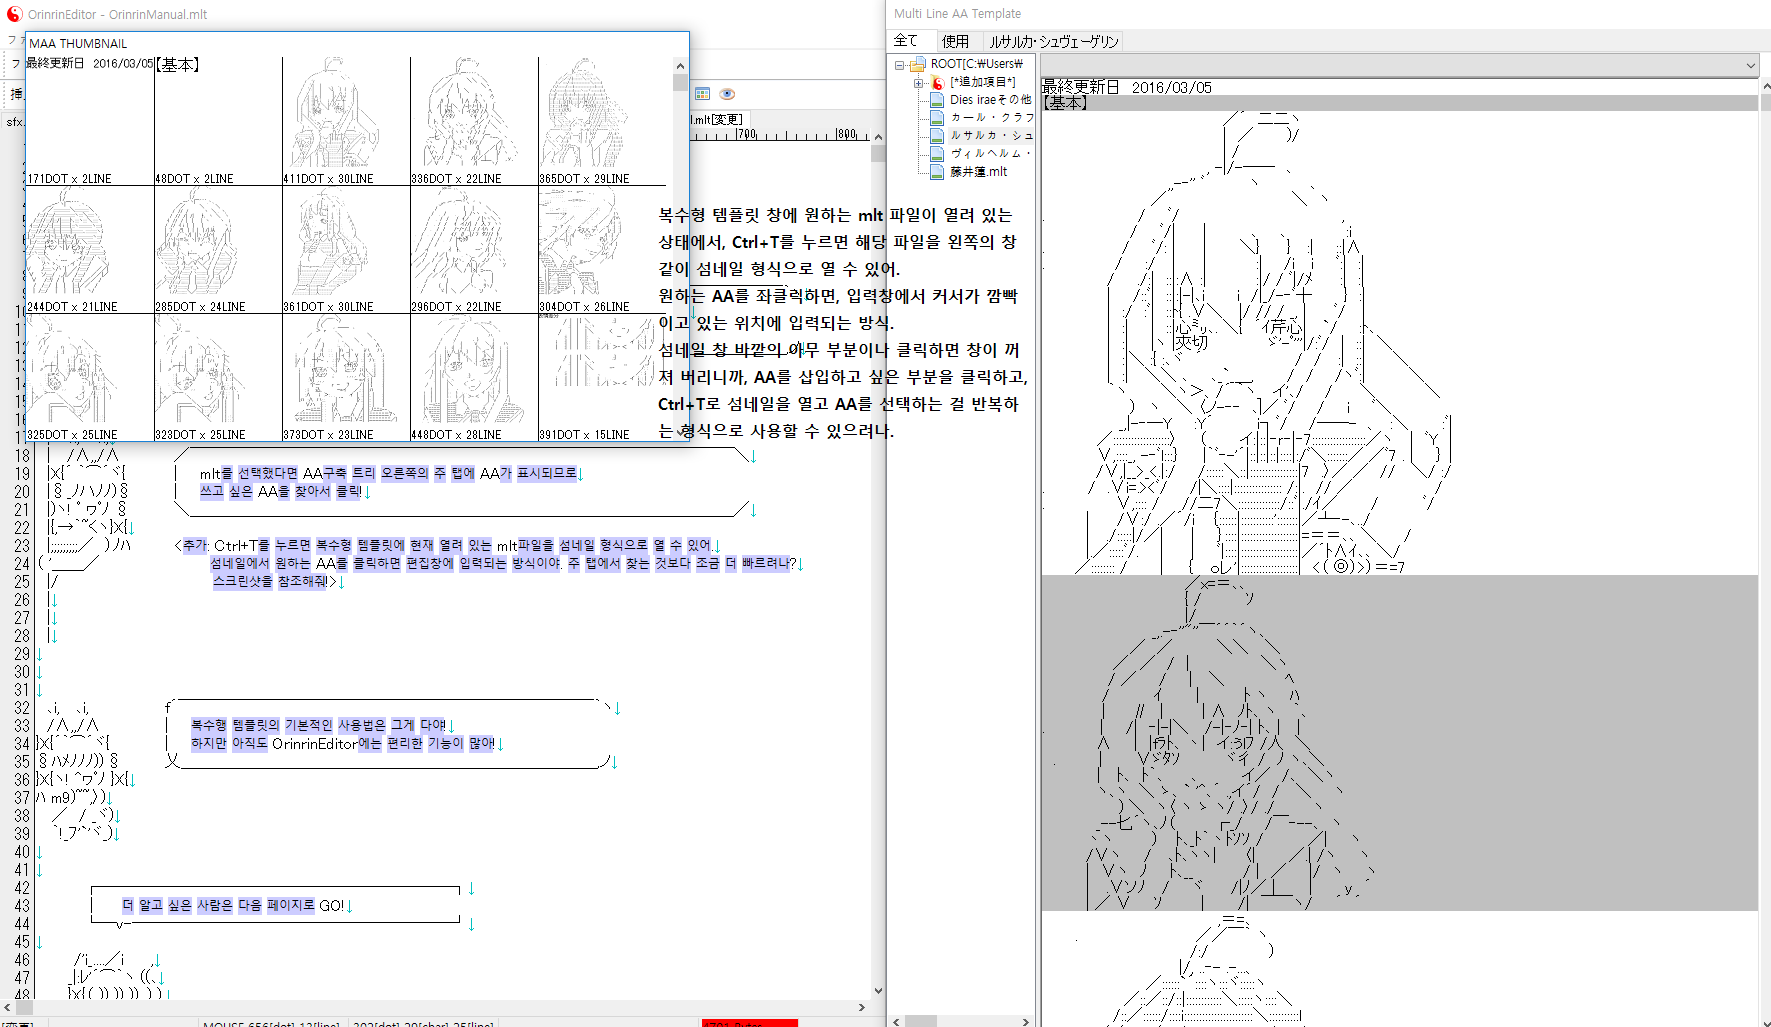Click the highlighted gray AA template preview

[1399, 742]
